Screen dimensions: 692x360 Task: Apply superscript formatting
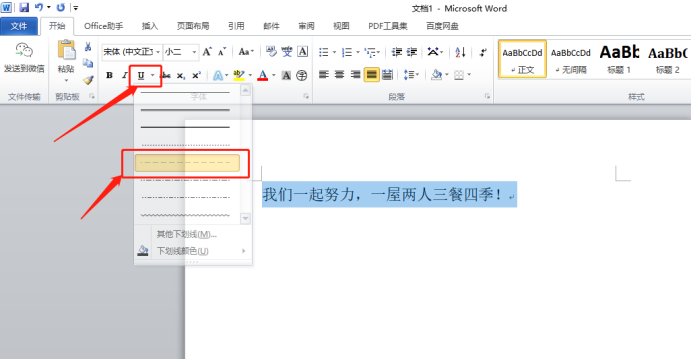click(x=196, y=75)
